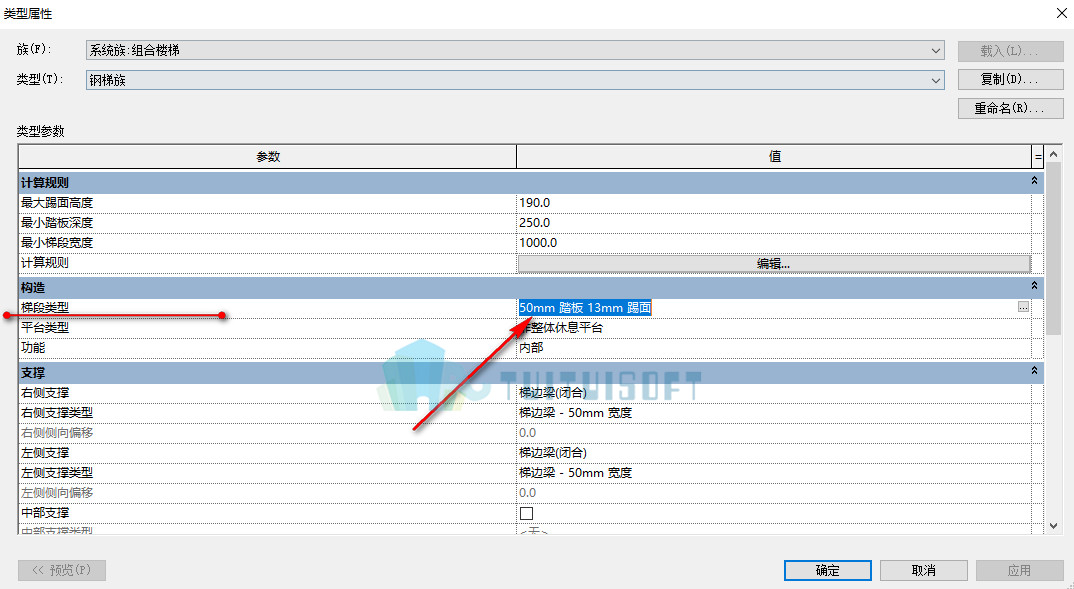This screenshot has height=589, width=1074.
Task: Click the scroll up arrow of parameter list
Action: 1053,154
